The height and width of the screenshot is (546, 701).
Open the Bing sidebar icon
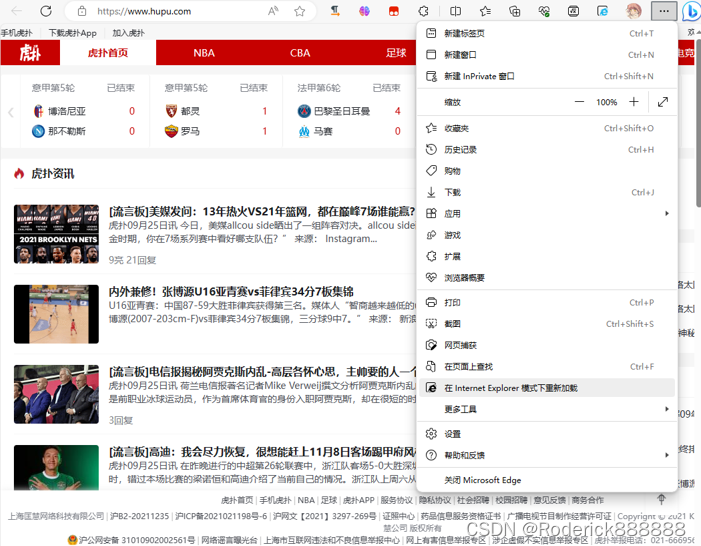click(691, 11)
